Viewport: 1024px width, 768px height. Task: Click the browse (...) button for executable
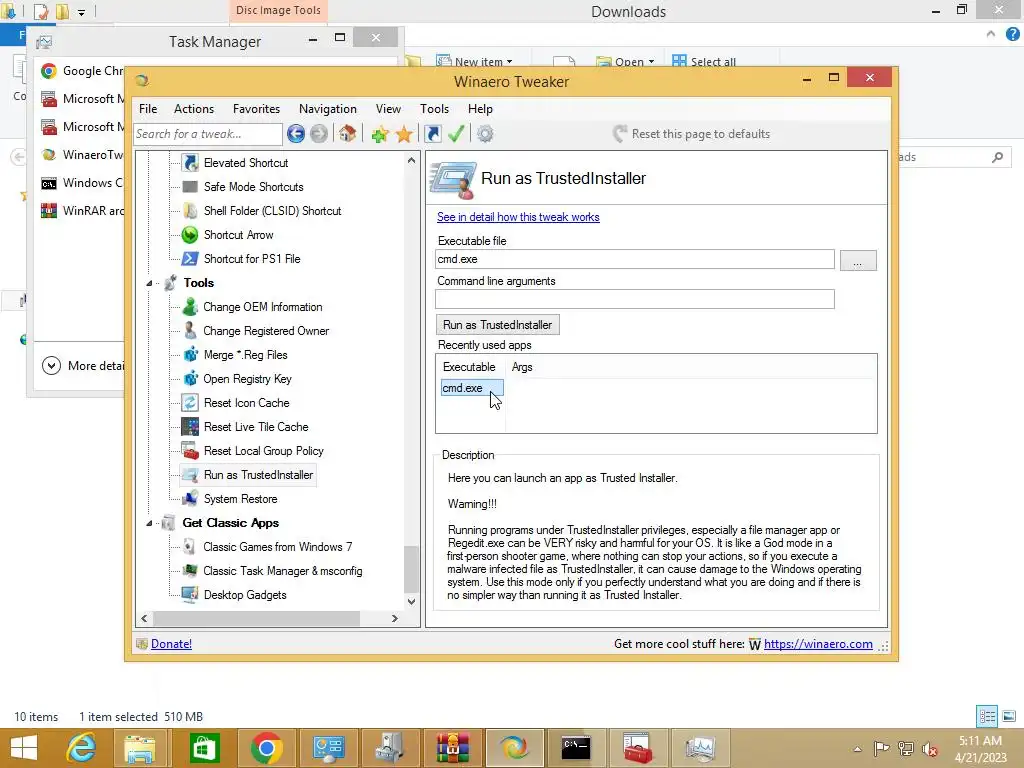click(857, 261)
